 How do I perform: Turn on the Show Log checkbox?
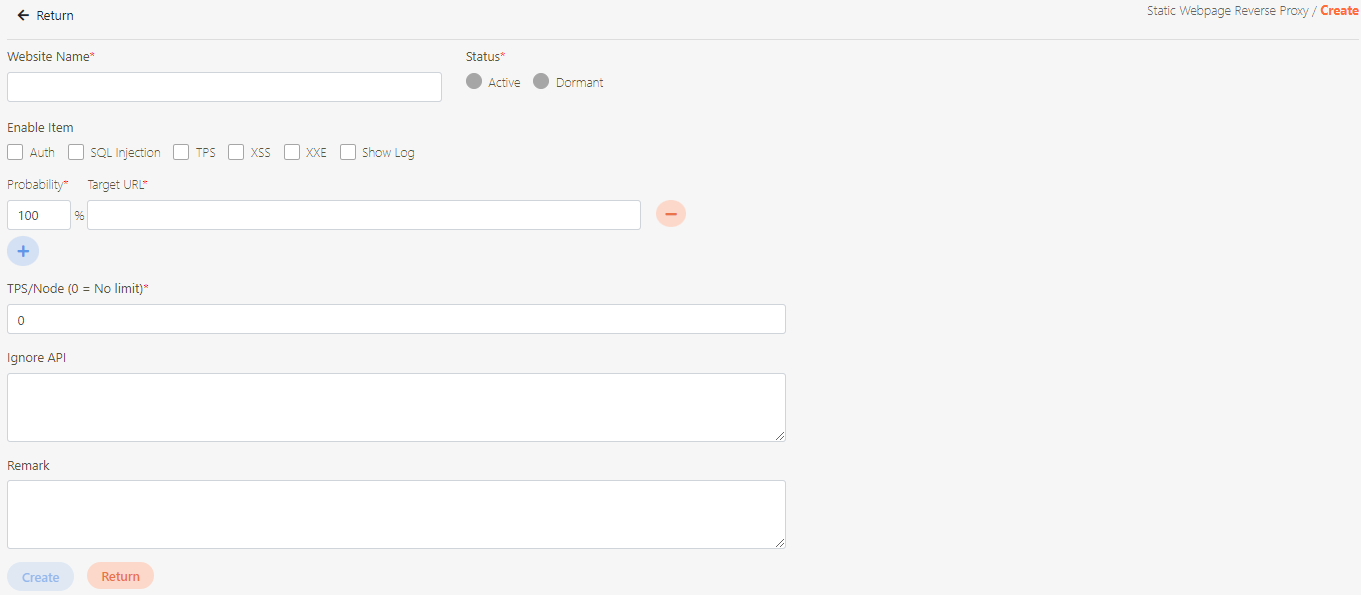348,152
